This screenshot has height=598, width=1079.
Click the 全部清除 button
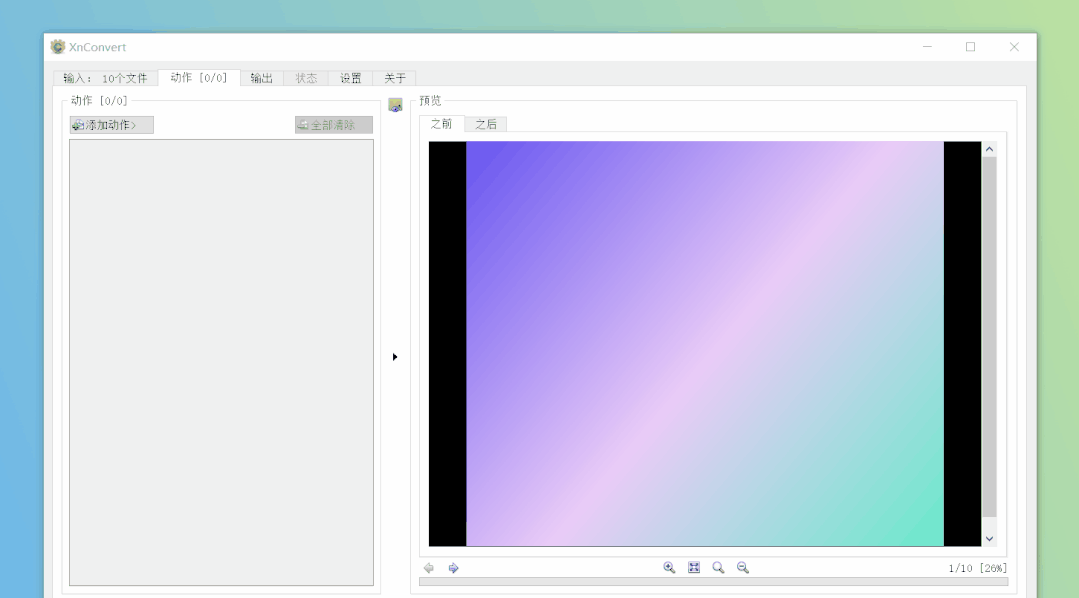[x=334, y=125]
